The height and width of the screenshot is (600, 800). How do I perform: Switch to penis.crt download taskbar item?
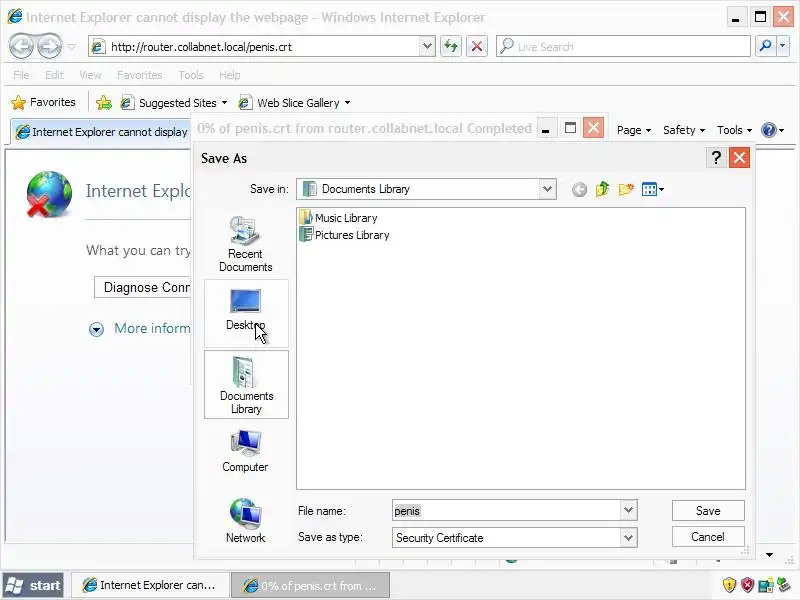[310, 585]
